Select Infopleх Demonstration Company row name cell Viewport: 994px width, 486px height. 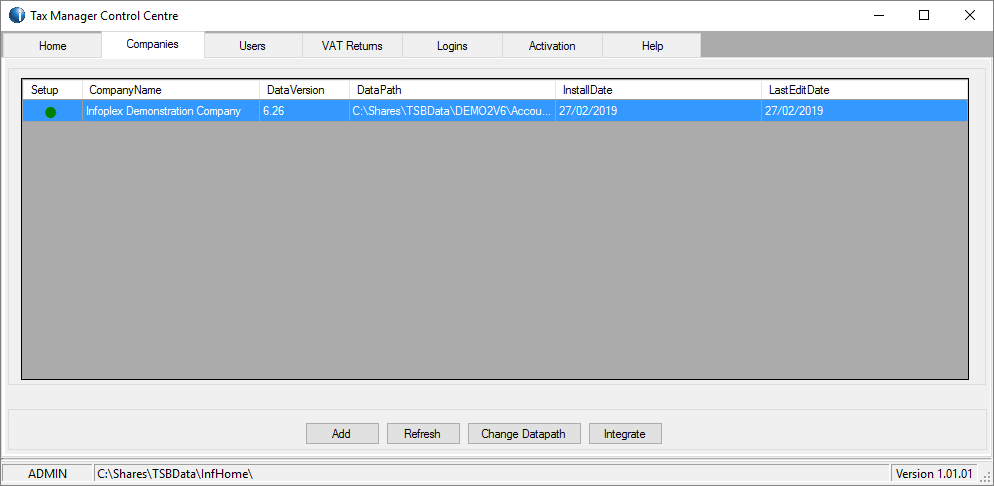pos(164,111)
